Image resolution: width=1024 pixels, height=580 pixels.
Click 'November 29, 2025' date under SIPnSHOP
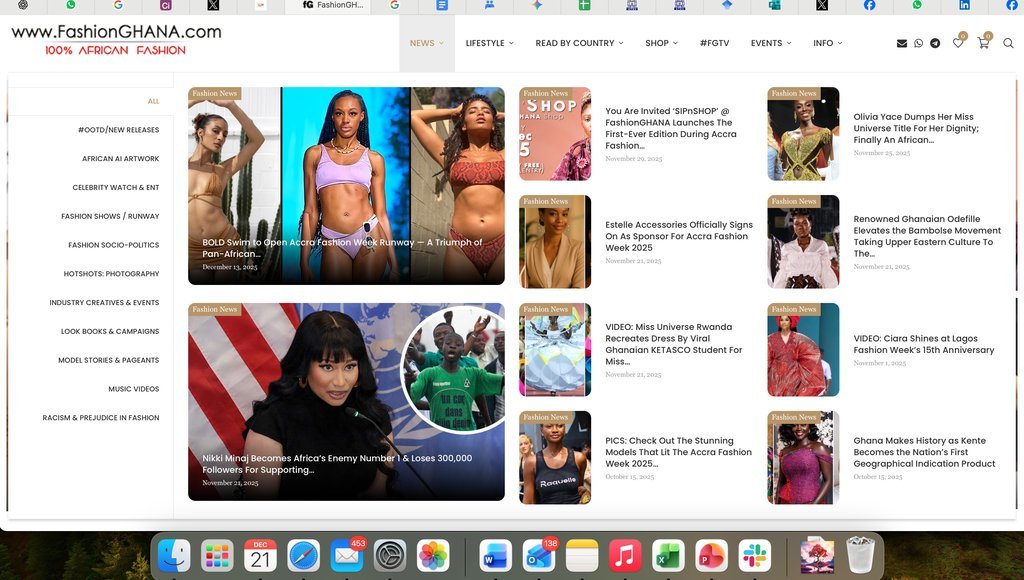tap(633, 159)
